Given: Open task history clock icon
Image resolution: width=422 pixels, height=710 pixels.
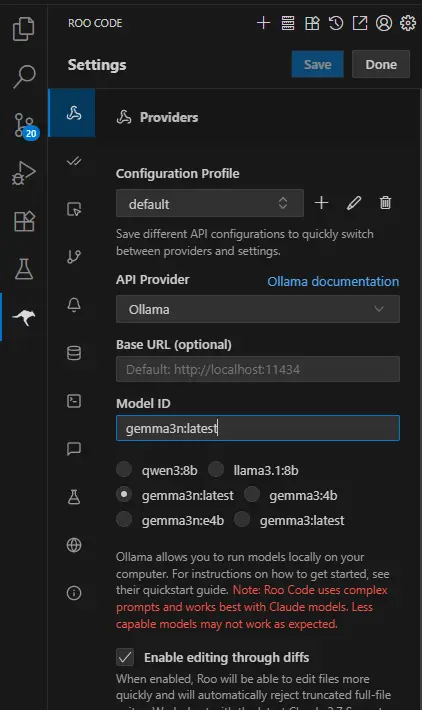Looking at the screenshot, I should tap(336, 23).
